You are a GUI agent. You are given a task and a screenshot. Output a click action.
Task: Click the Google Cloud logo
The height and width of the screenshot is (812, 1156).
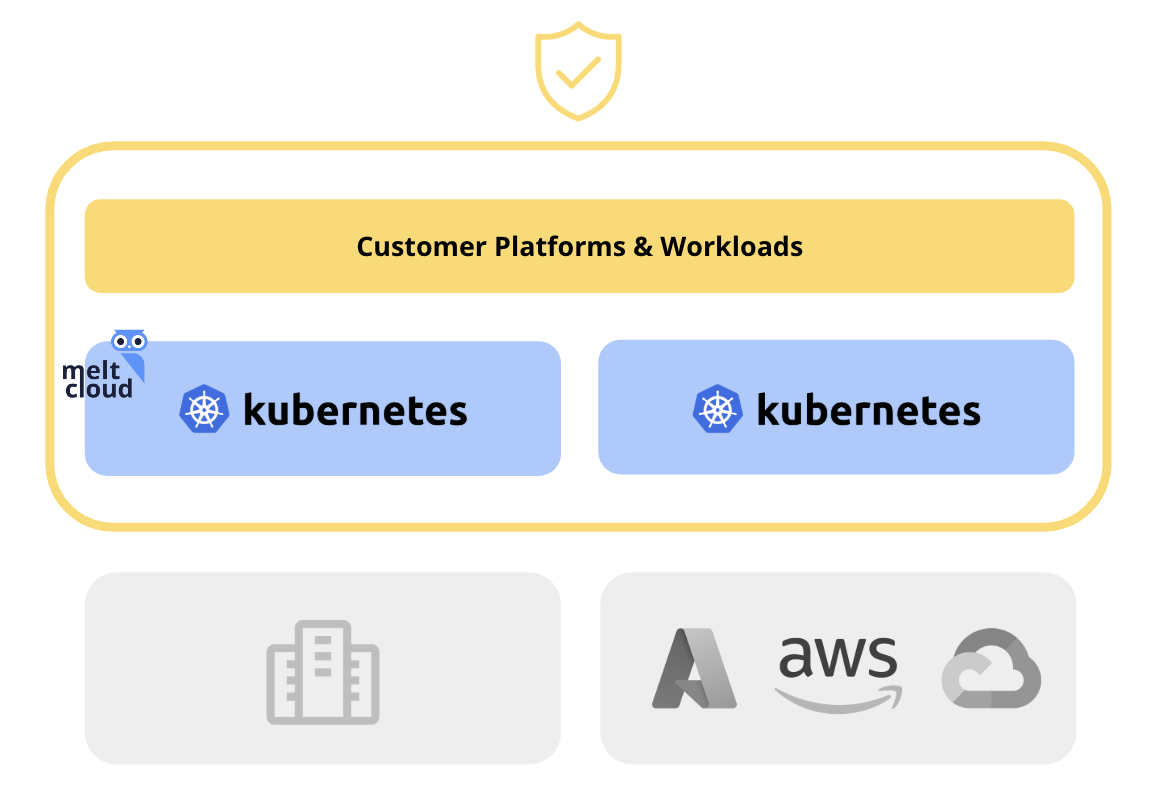(991, 668)
